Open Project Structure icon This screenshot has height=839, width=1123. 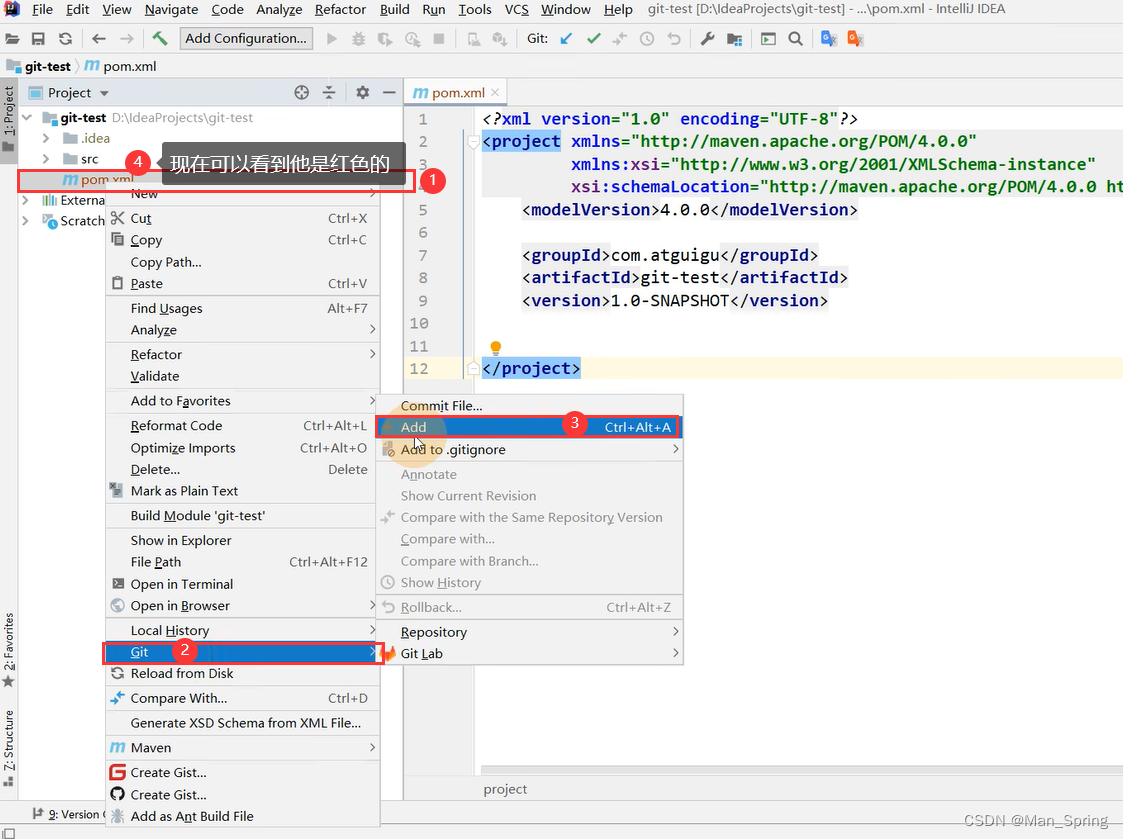click(x=734, y=39)
